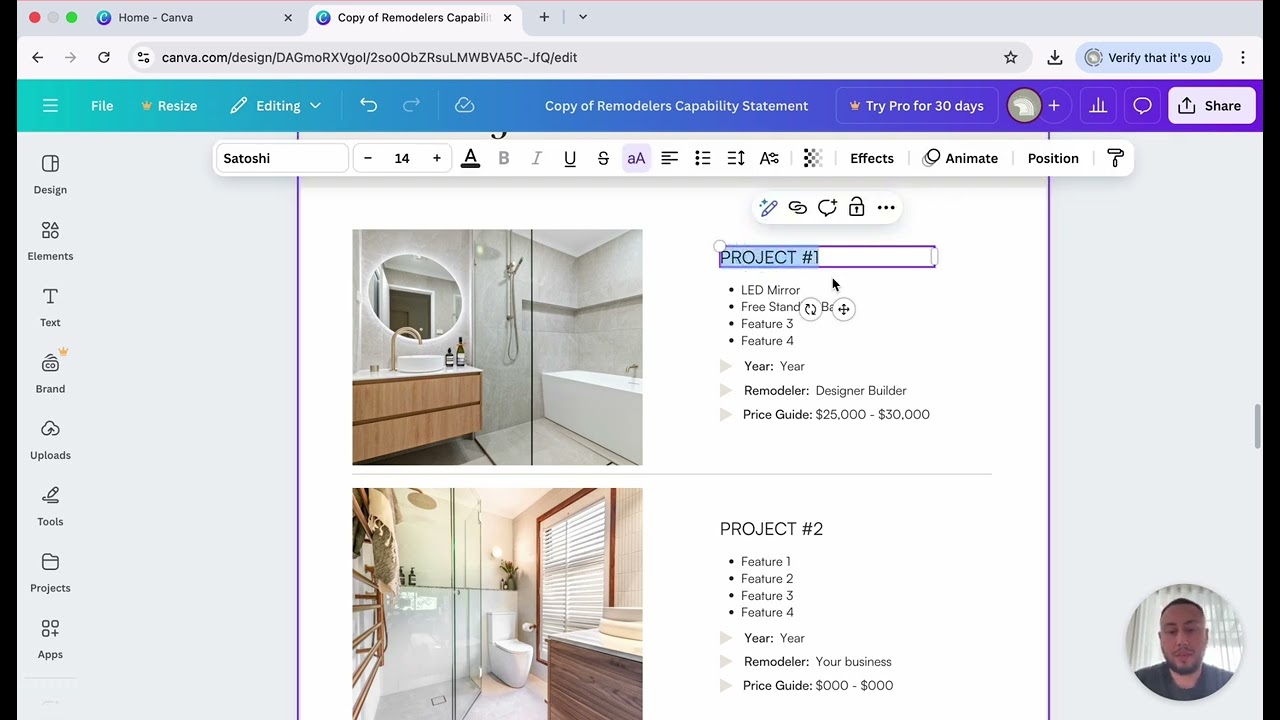Select the Text tool in sidebar
Image resolution: width=1280 pixels, height=720 pixels.
click(x=50, y=307)
